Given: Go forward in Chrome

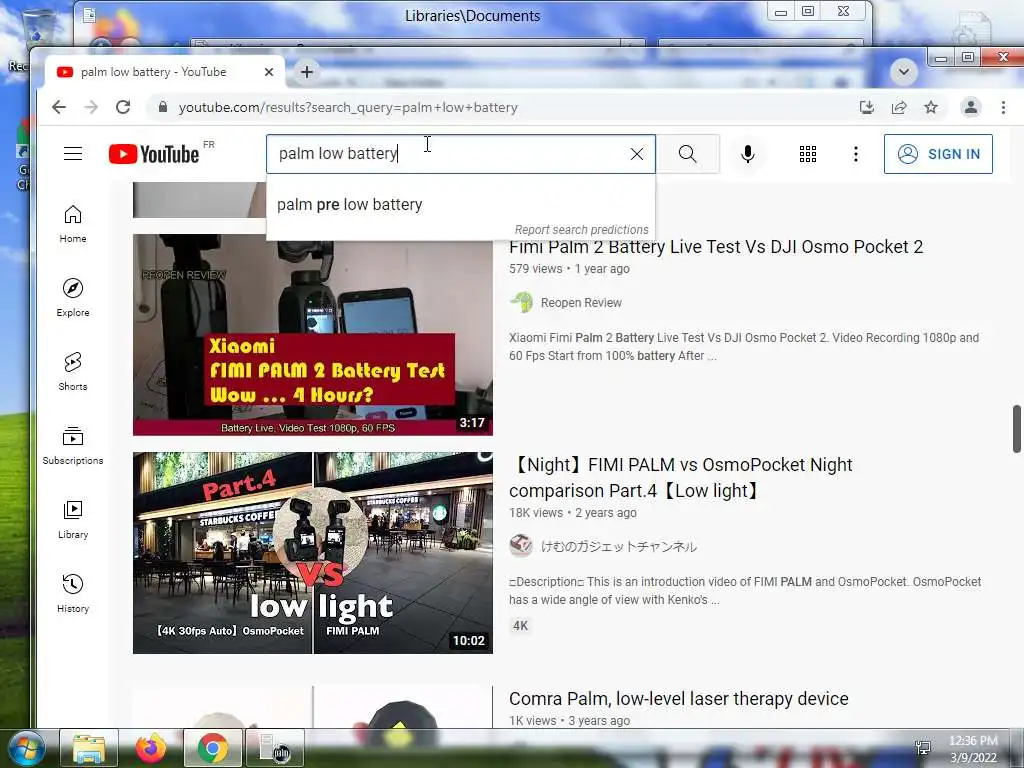Looking at the screenshot, I should point(91,107).
